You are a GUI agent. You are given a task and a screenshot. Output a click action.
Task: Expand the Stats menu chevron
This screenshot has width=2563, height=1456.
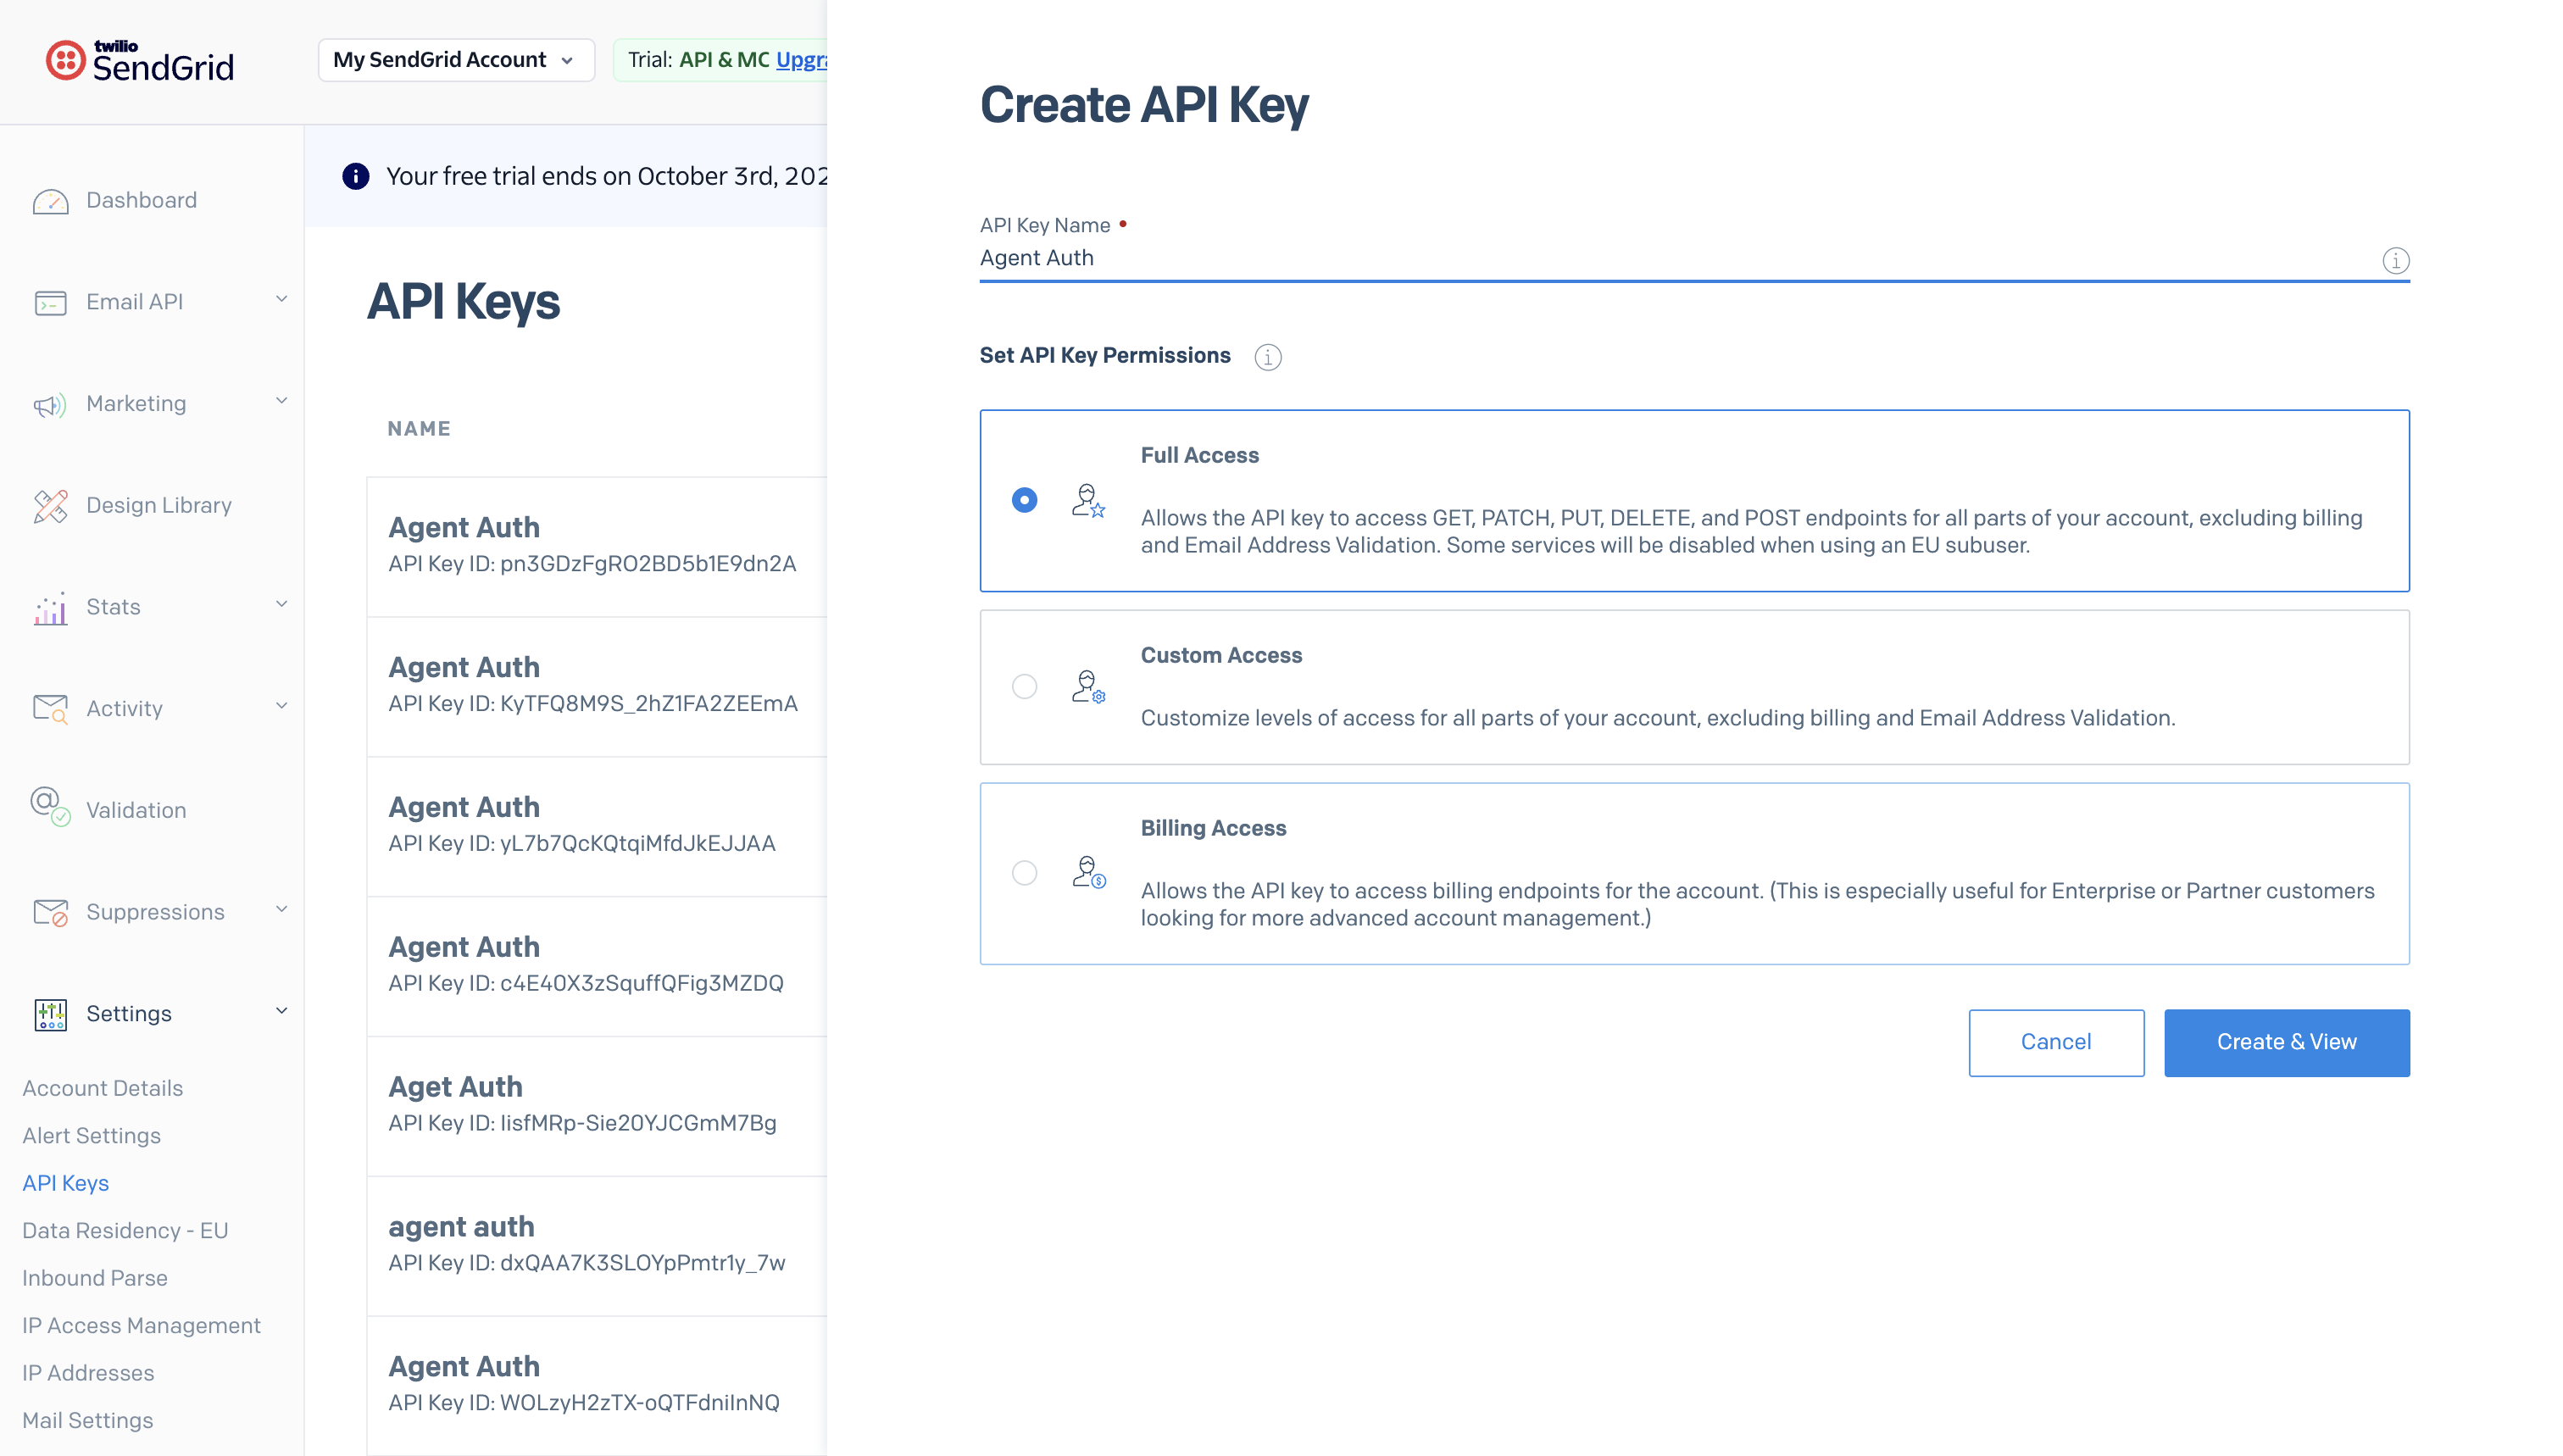coord(281,604)
